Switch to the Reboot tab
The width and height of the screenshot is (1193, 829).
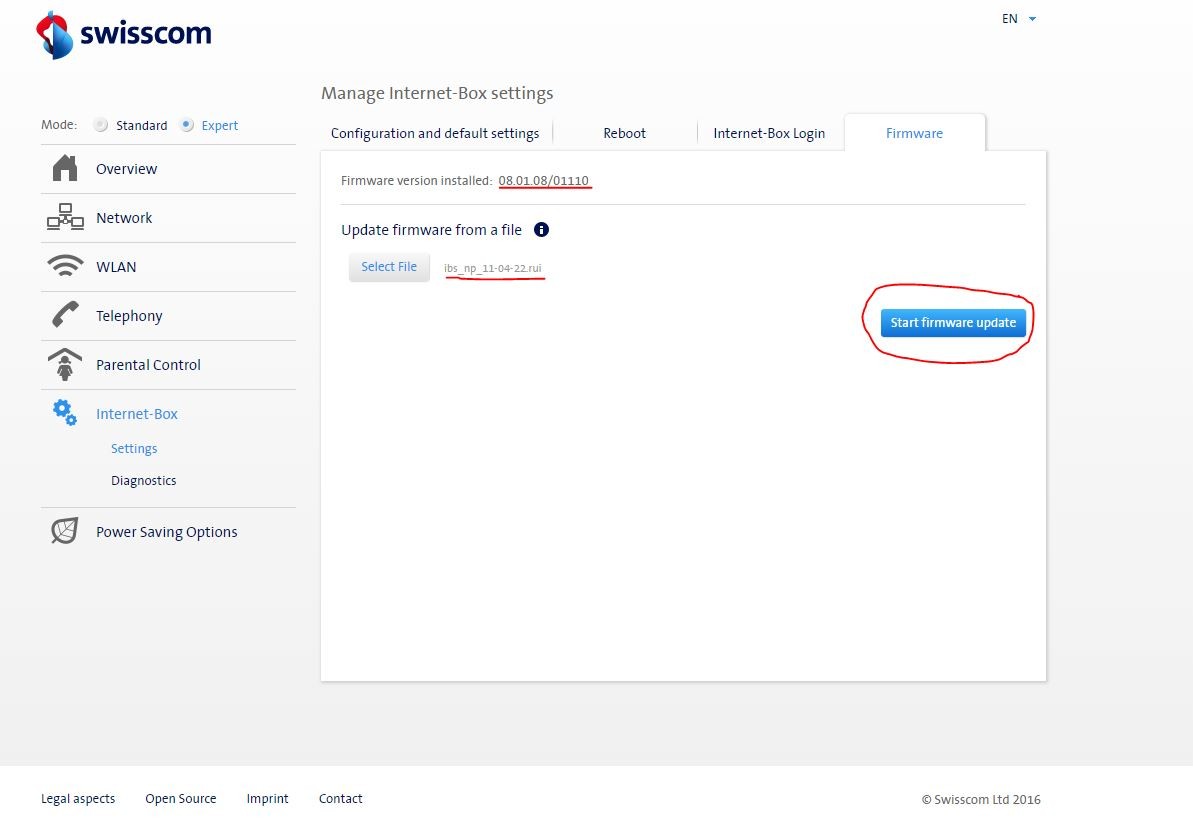[x=624, y=133]
